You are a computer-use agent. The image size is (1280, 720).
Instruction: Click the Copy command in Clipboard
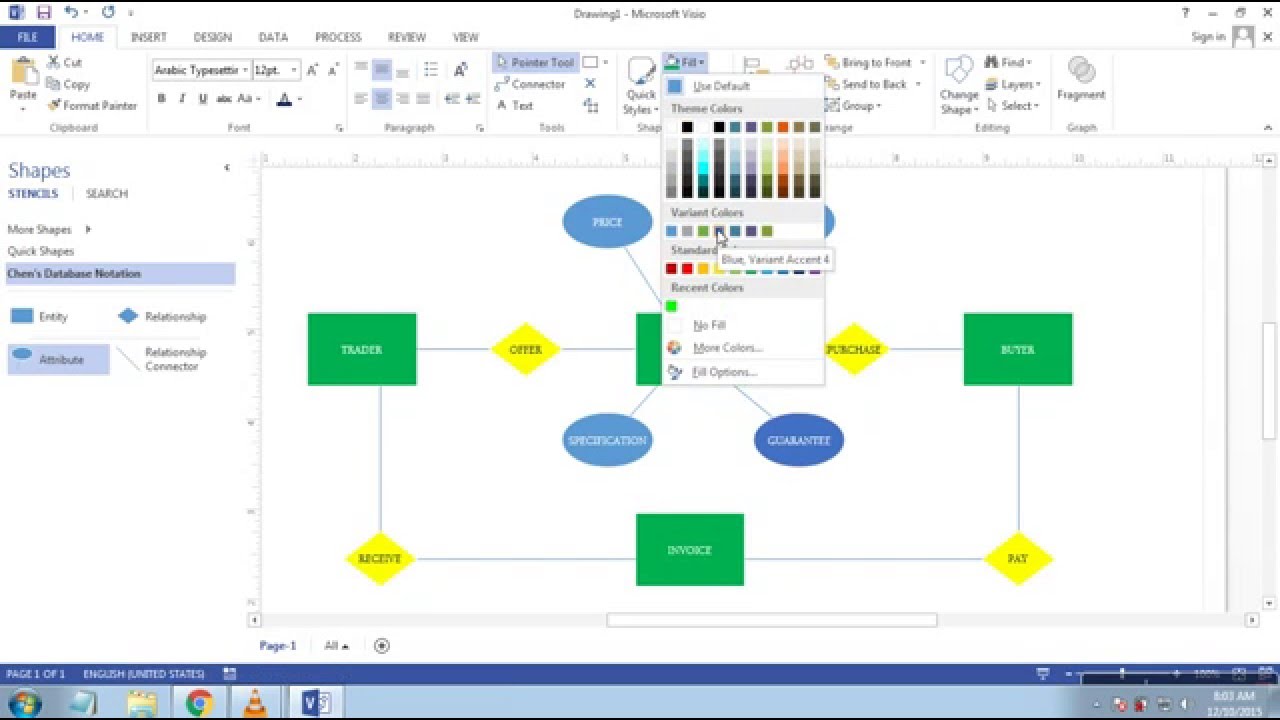[68, 84]
